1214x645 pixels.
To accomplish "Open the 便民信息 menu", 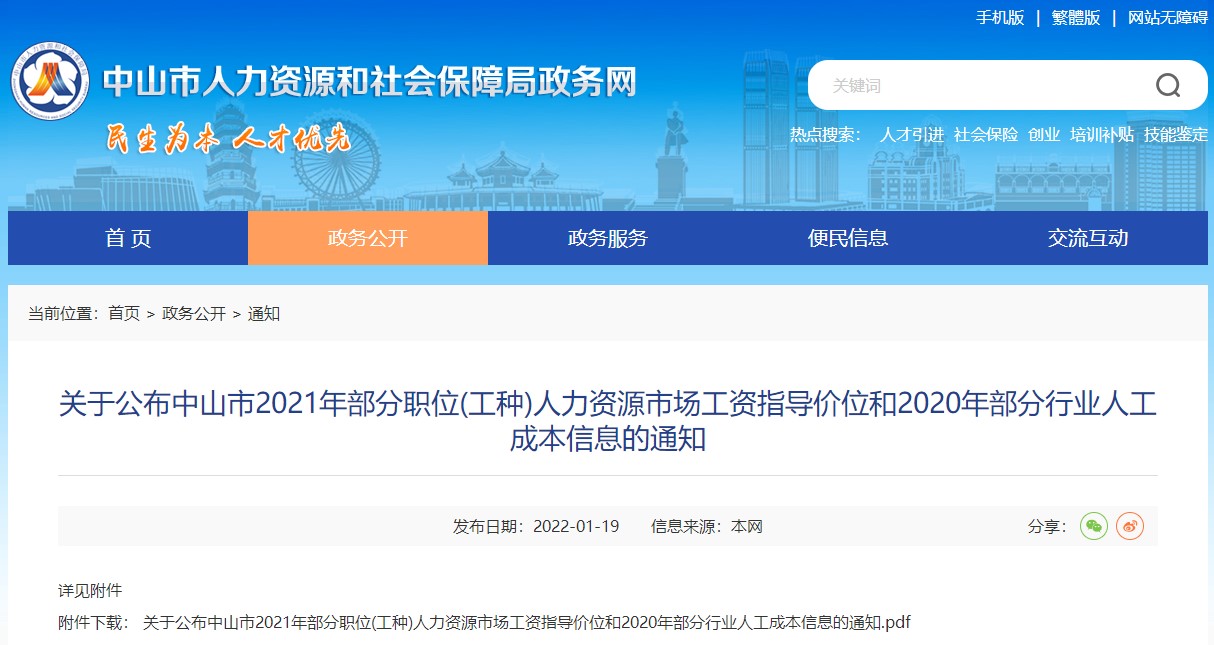I will [847, 237].
